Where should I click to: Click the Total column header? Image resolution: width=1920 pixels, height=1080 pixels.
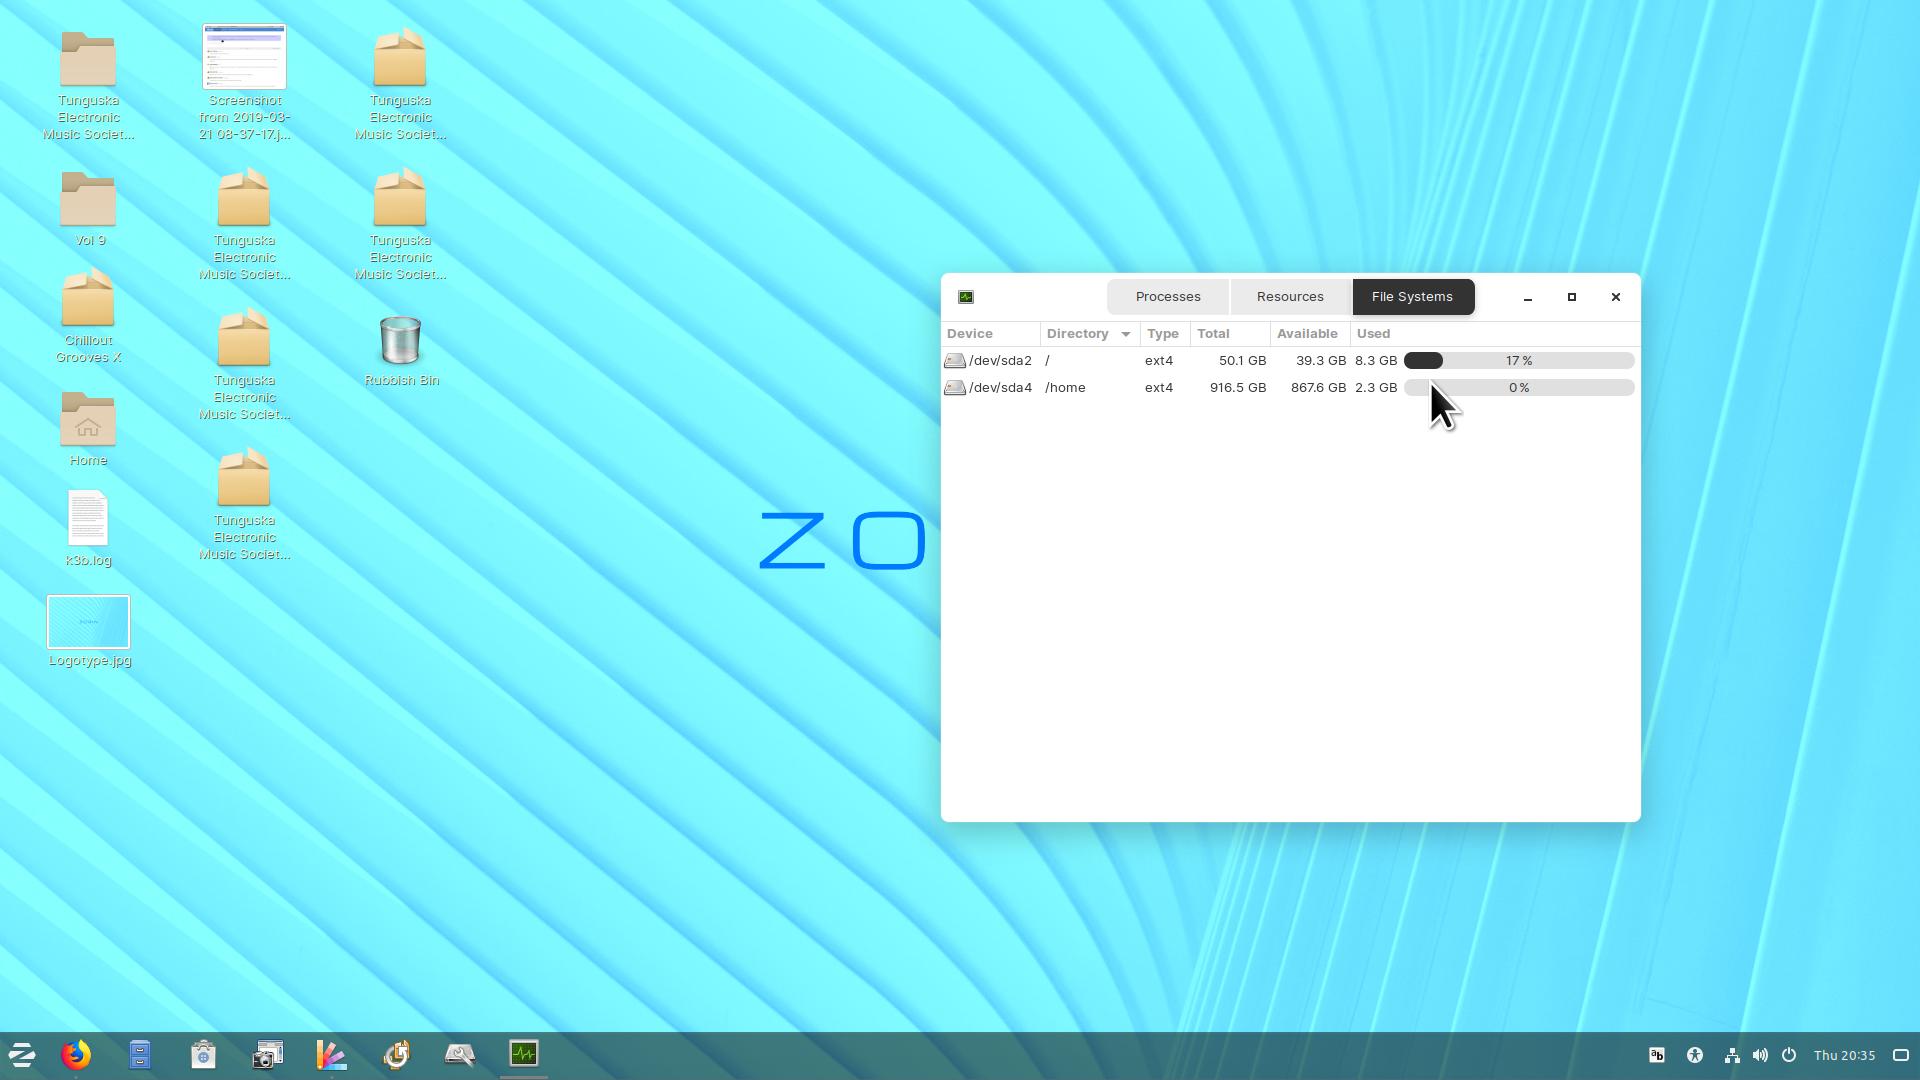(1213, 332)
